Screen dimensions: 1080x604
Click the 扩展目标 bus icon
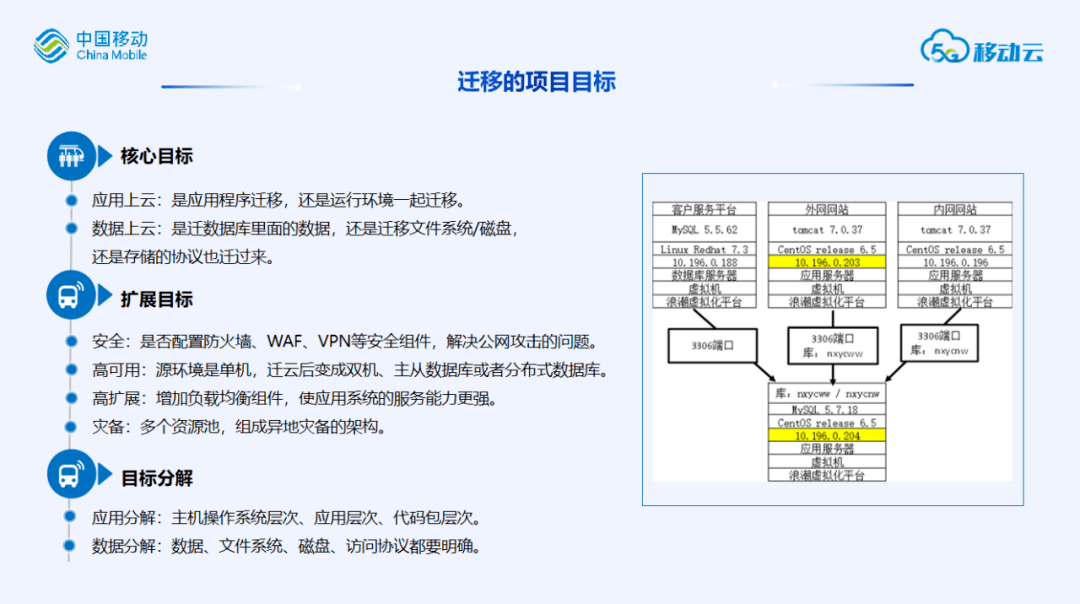click(72, 295)
